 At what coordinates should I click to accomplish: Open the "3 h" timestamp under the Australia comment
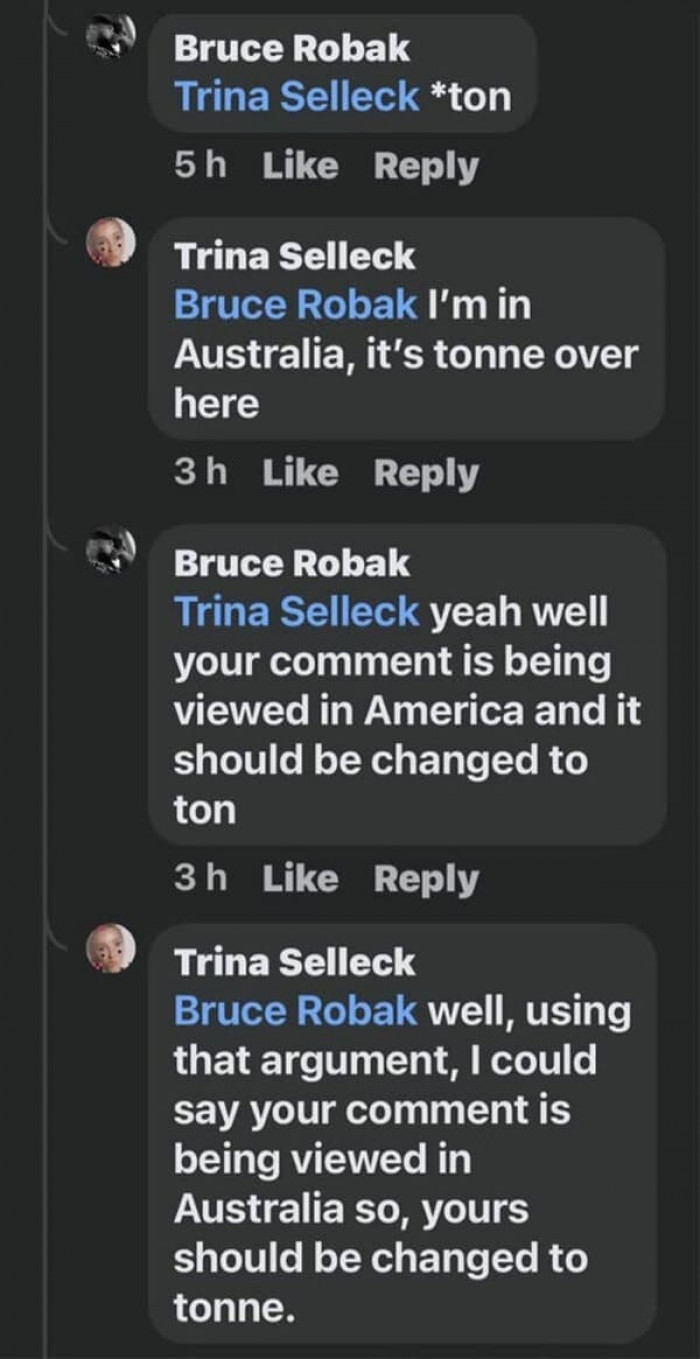point(199,473)
